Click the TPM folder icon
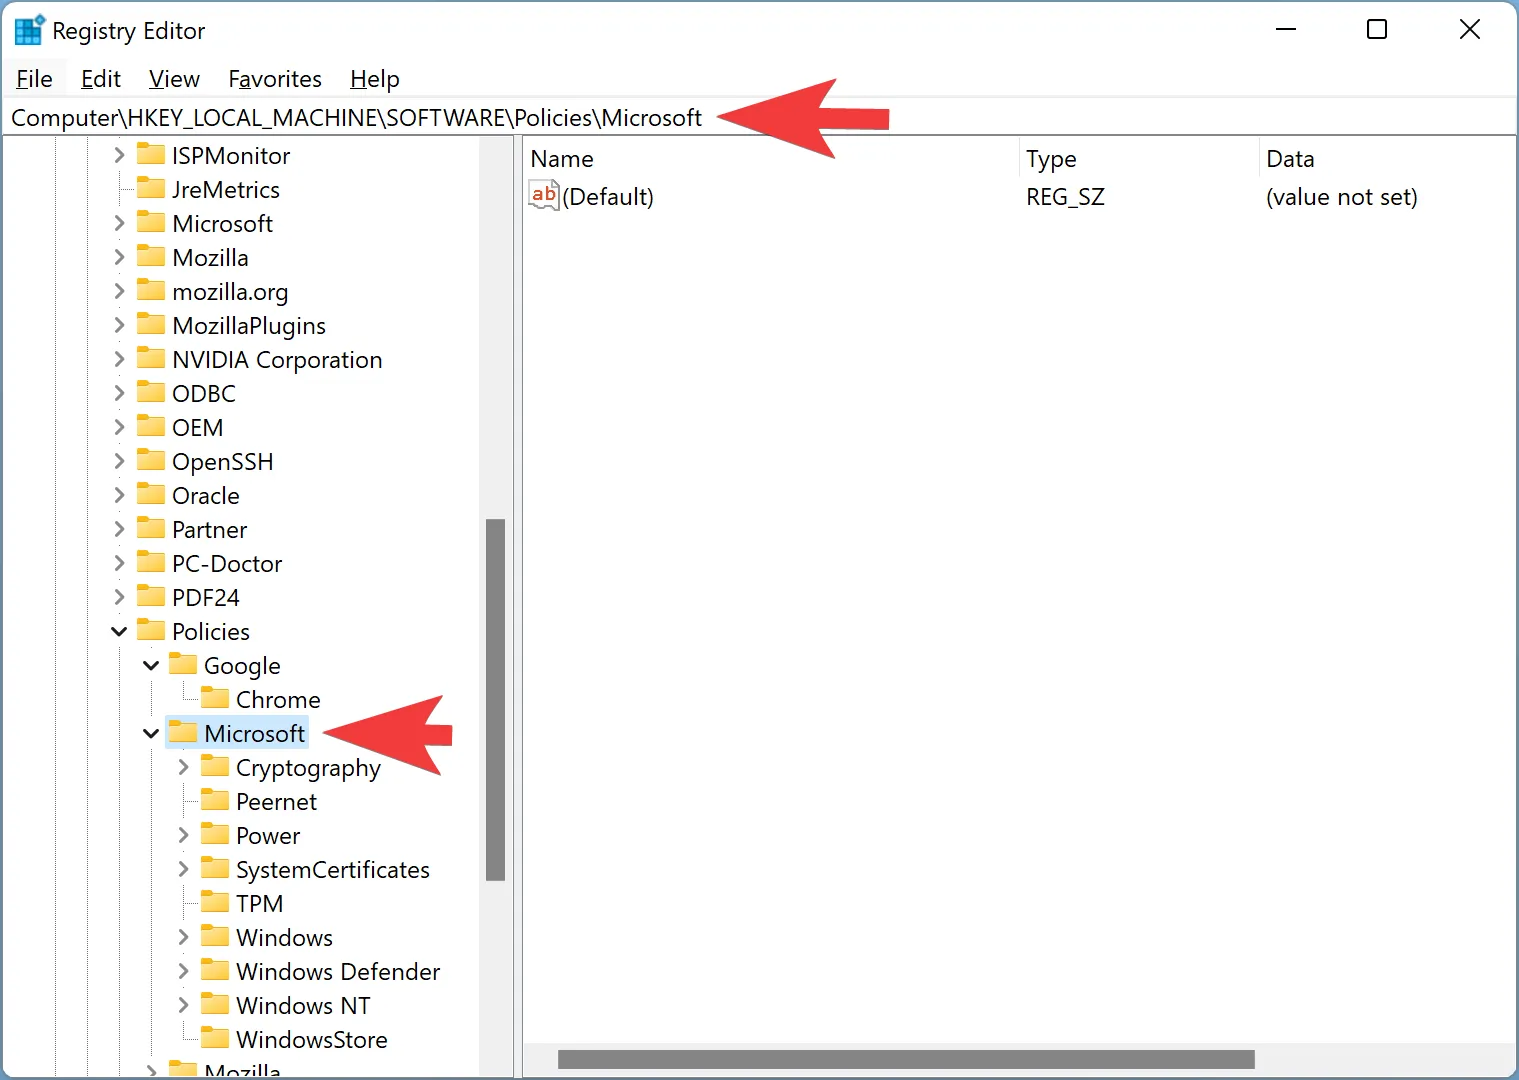 215,903
